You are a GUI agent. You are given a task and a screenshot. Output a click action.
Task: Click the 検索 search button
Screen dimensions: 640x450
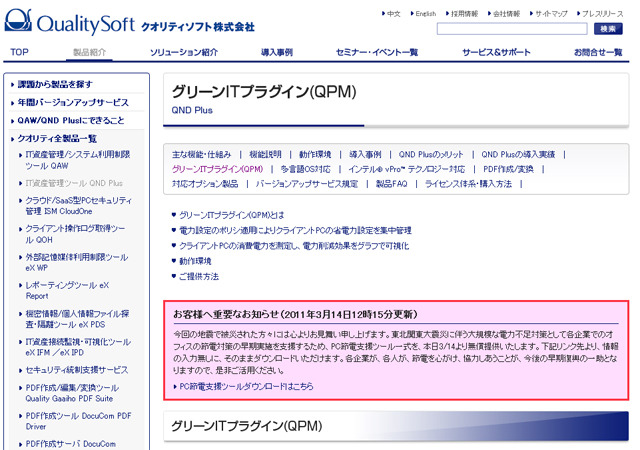(608, 29)
